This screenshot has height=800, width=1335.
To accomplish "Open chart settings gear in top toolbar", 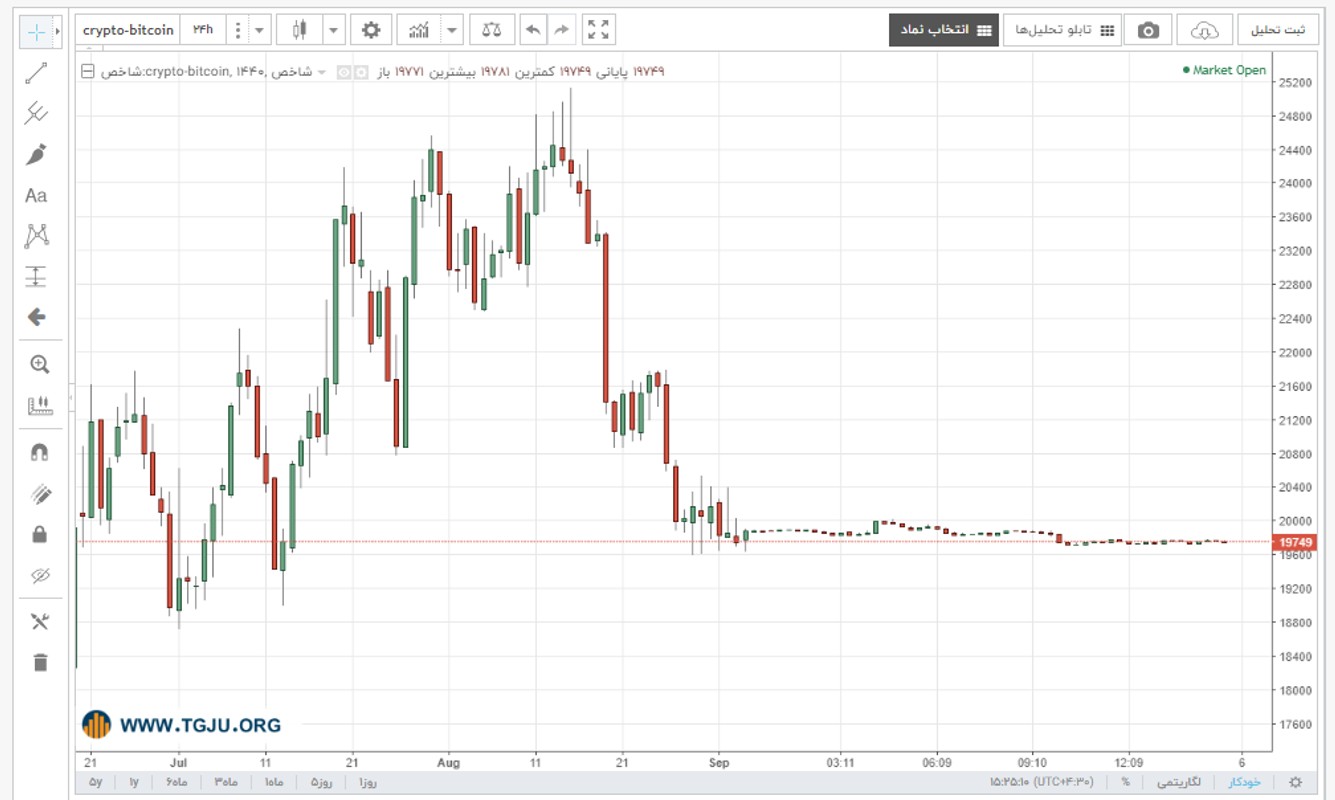I will (371, 30).
